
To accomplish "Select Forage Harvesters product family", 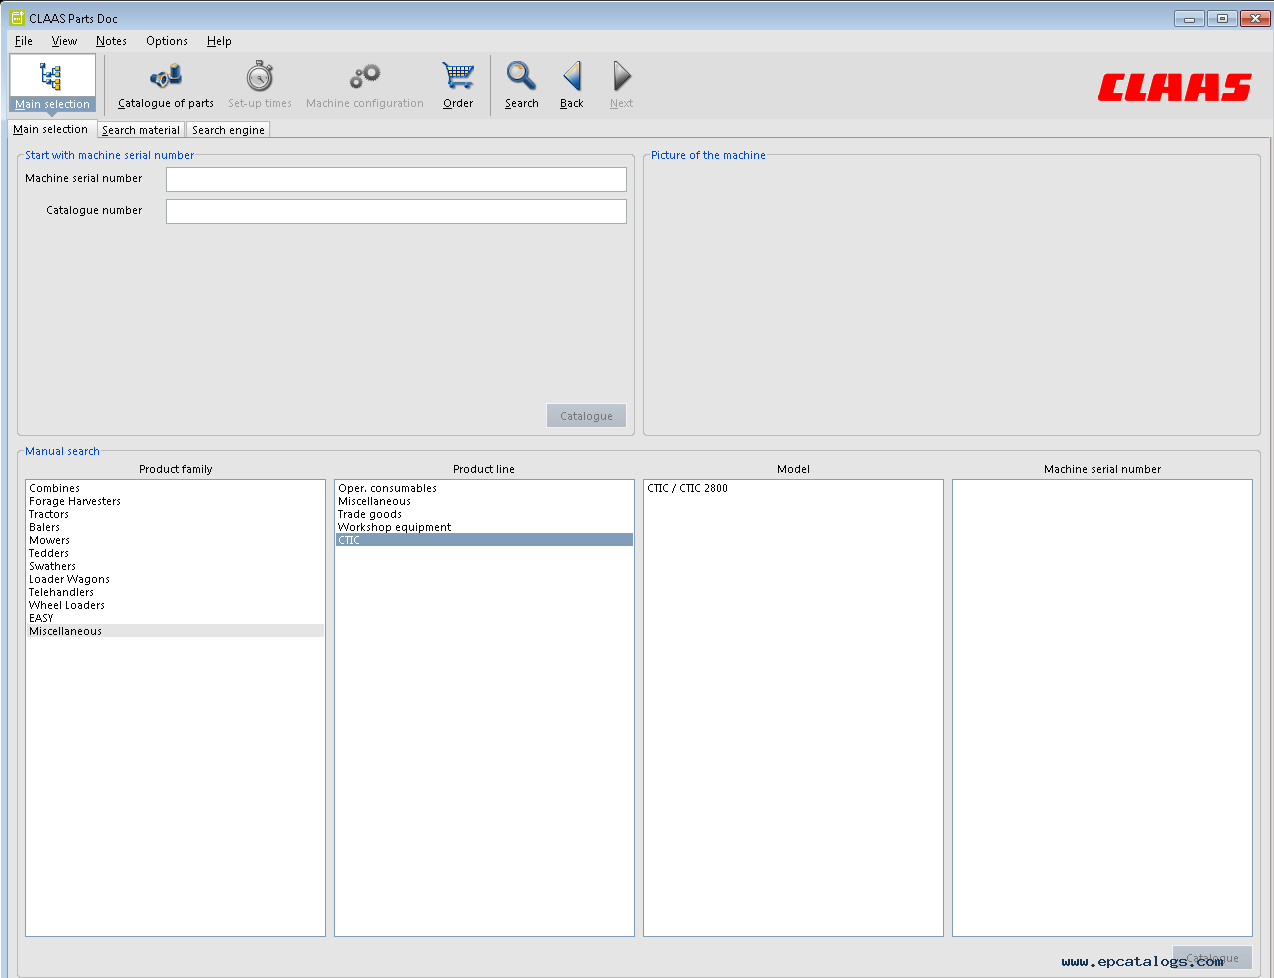I will pyautogui.click(x=175, y=501).
